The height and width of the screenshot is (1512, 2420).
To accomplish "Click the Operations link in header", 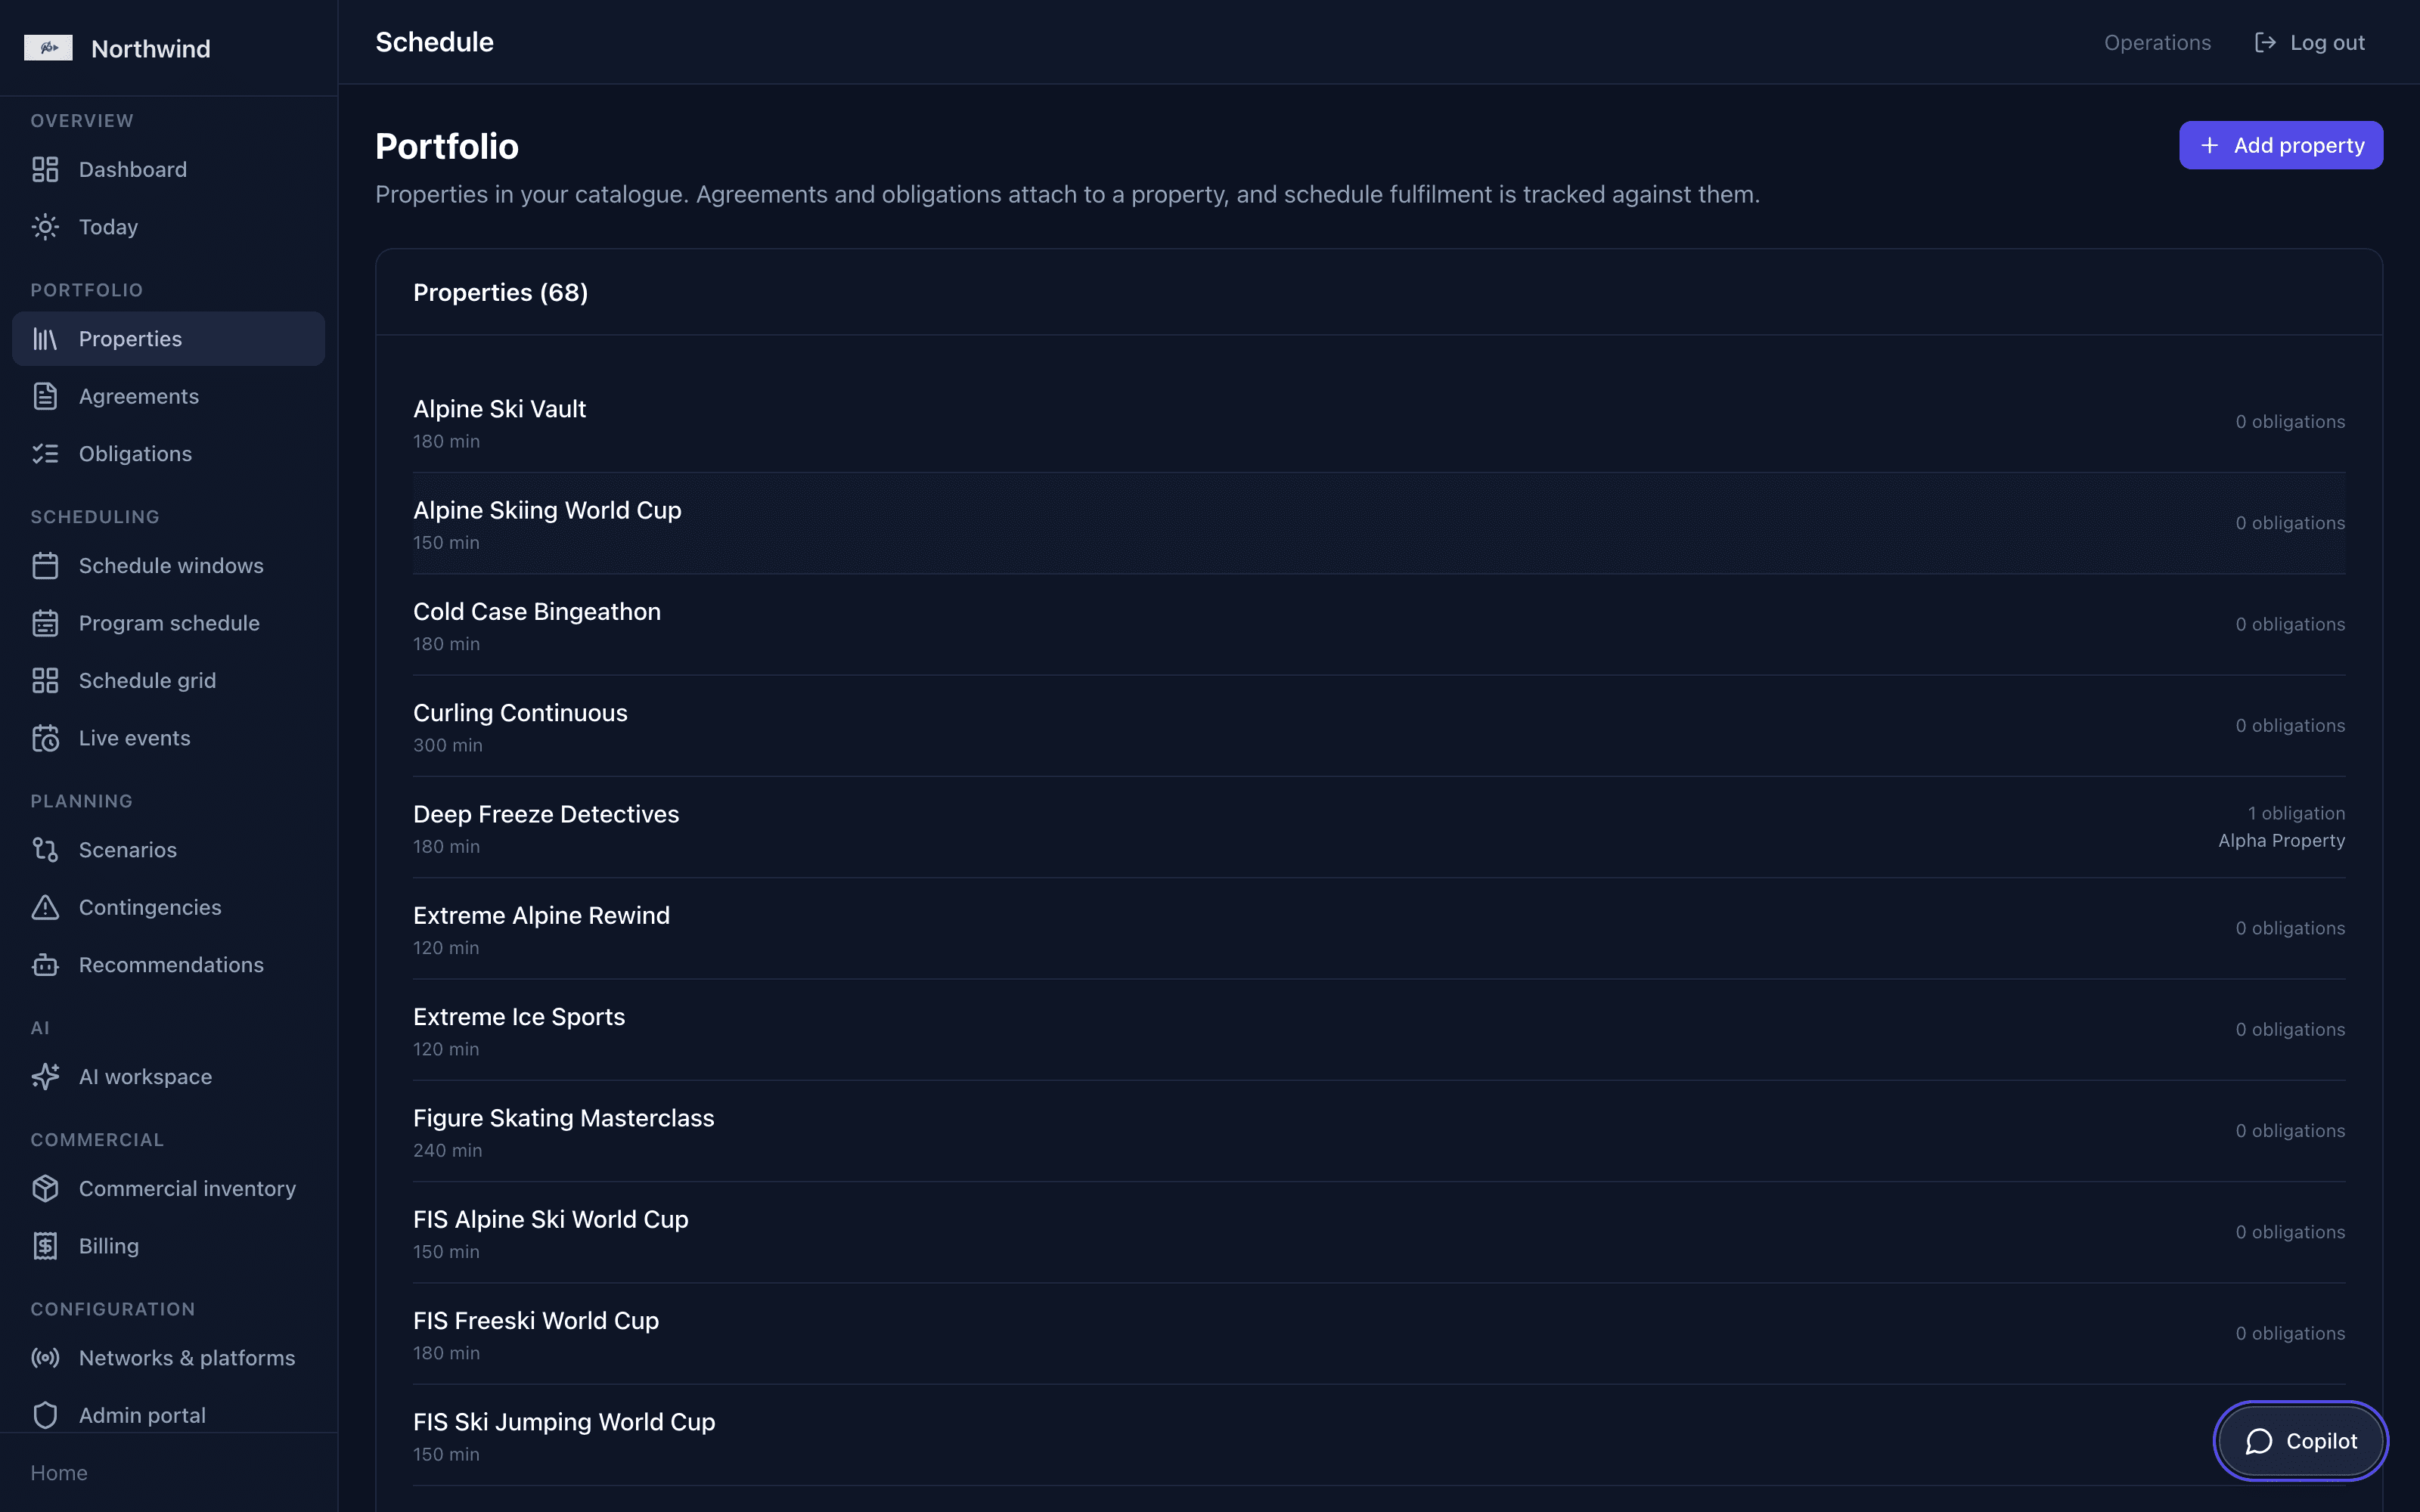I will point(2157,43).
